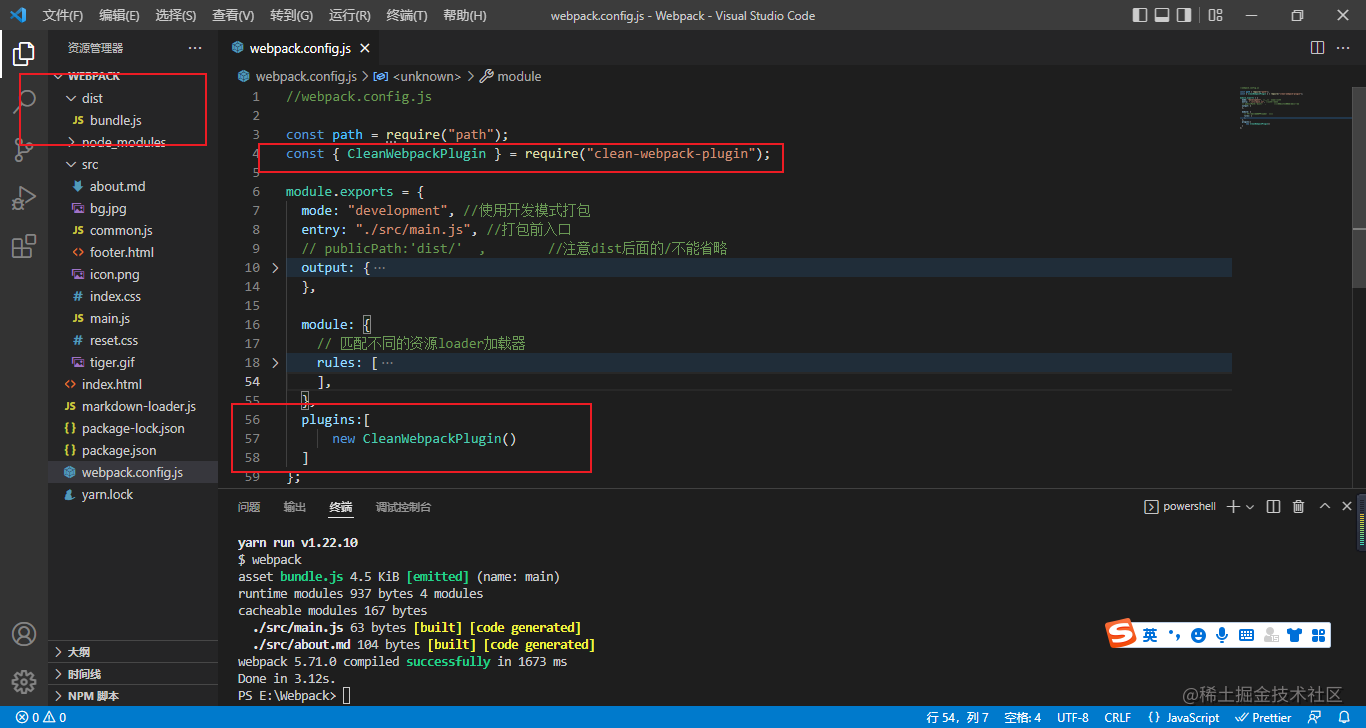Maximize the panel size with caret

click(1324, 507)
